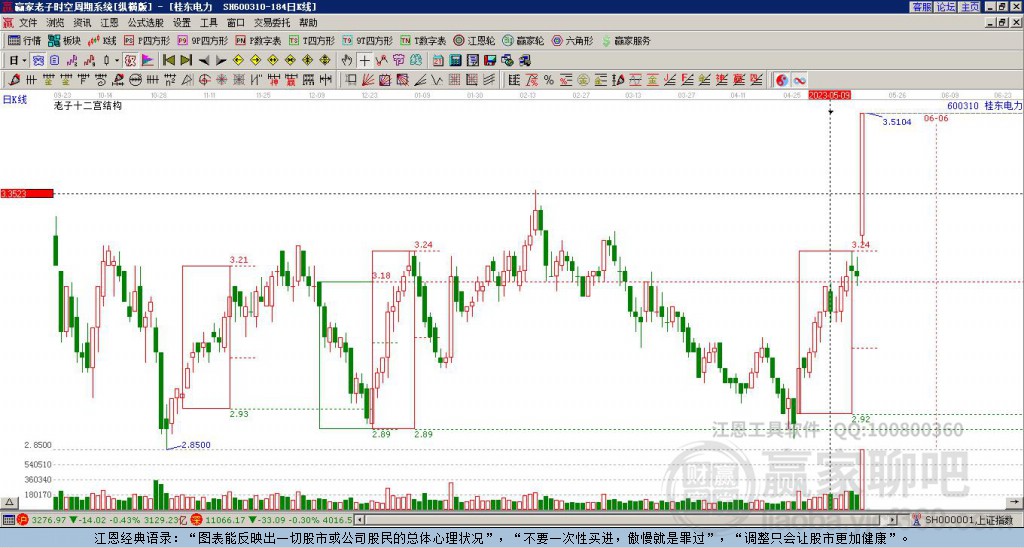Click the 06-06 date marker label
Image resolution: width=1024 pixels, height=548 pixels.
[936, 118]
